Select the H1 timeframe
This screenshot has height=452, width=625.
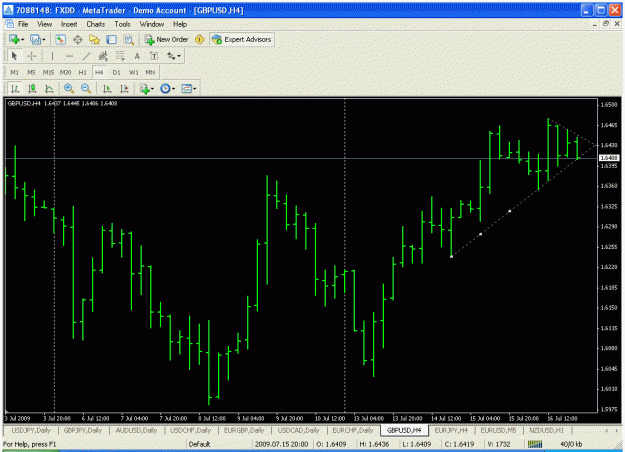83,72
